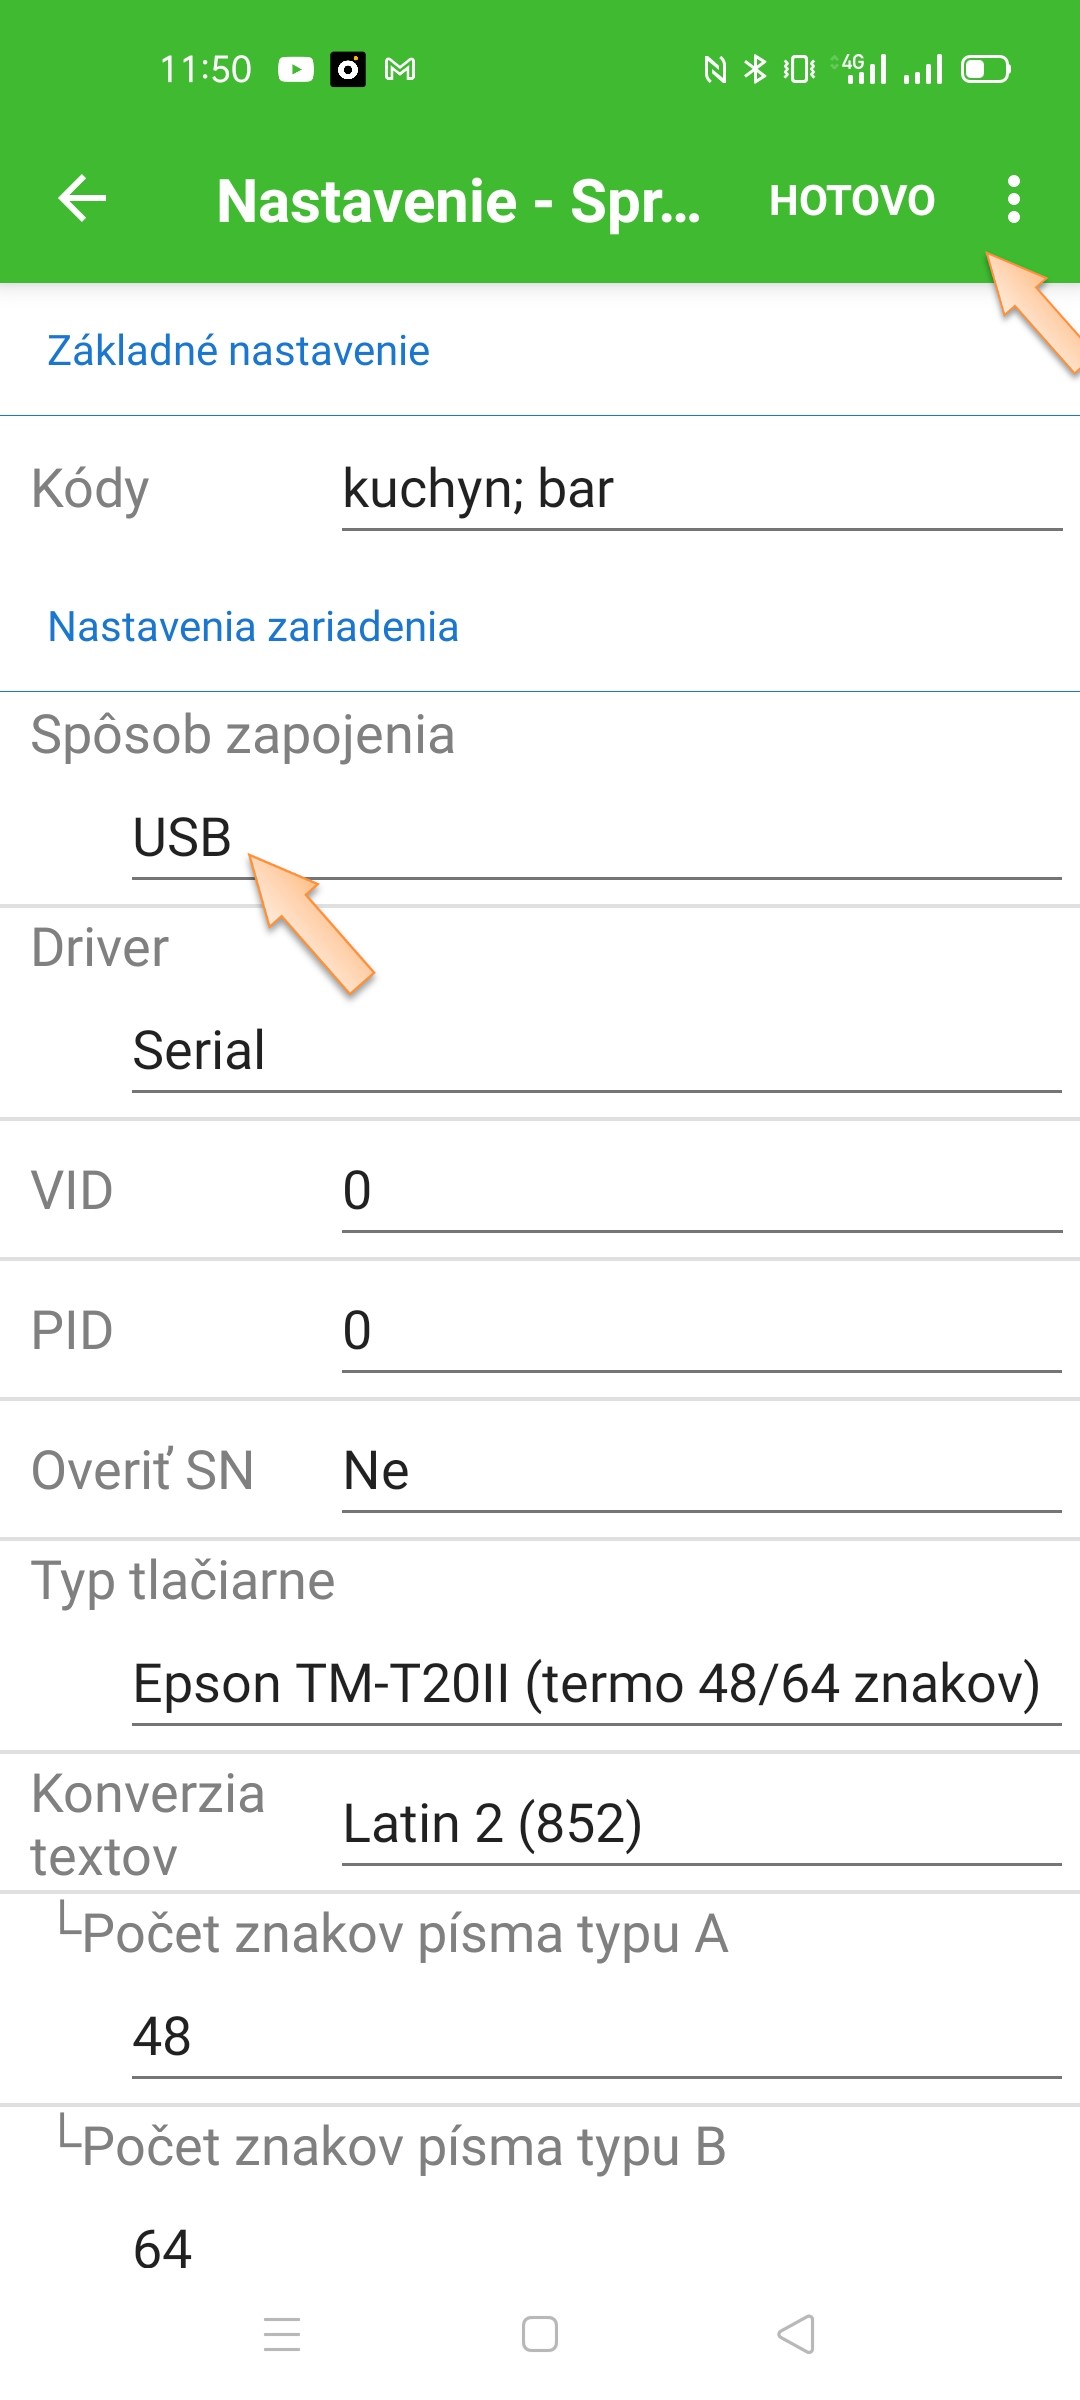Open the Driver dropdown showing Serial
The width and height of the screenshot is (1080, 2400).
[x=596, y=1051]
